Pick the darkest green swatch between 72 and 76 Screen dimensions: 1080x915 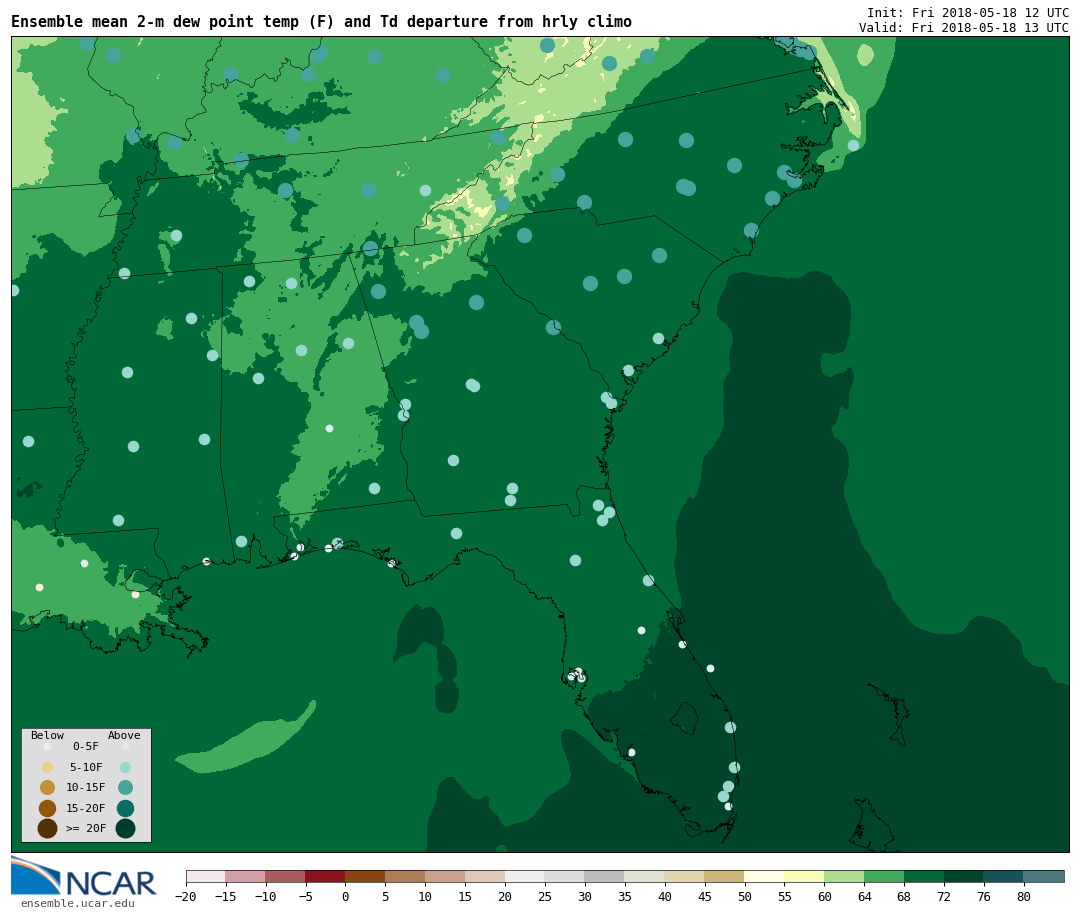tap(964, 876)
